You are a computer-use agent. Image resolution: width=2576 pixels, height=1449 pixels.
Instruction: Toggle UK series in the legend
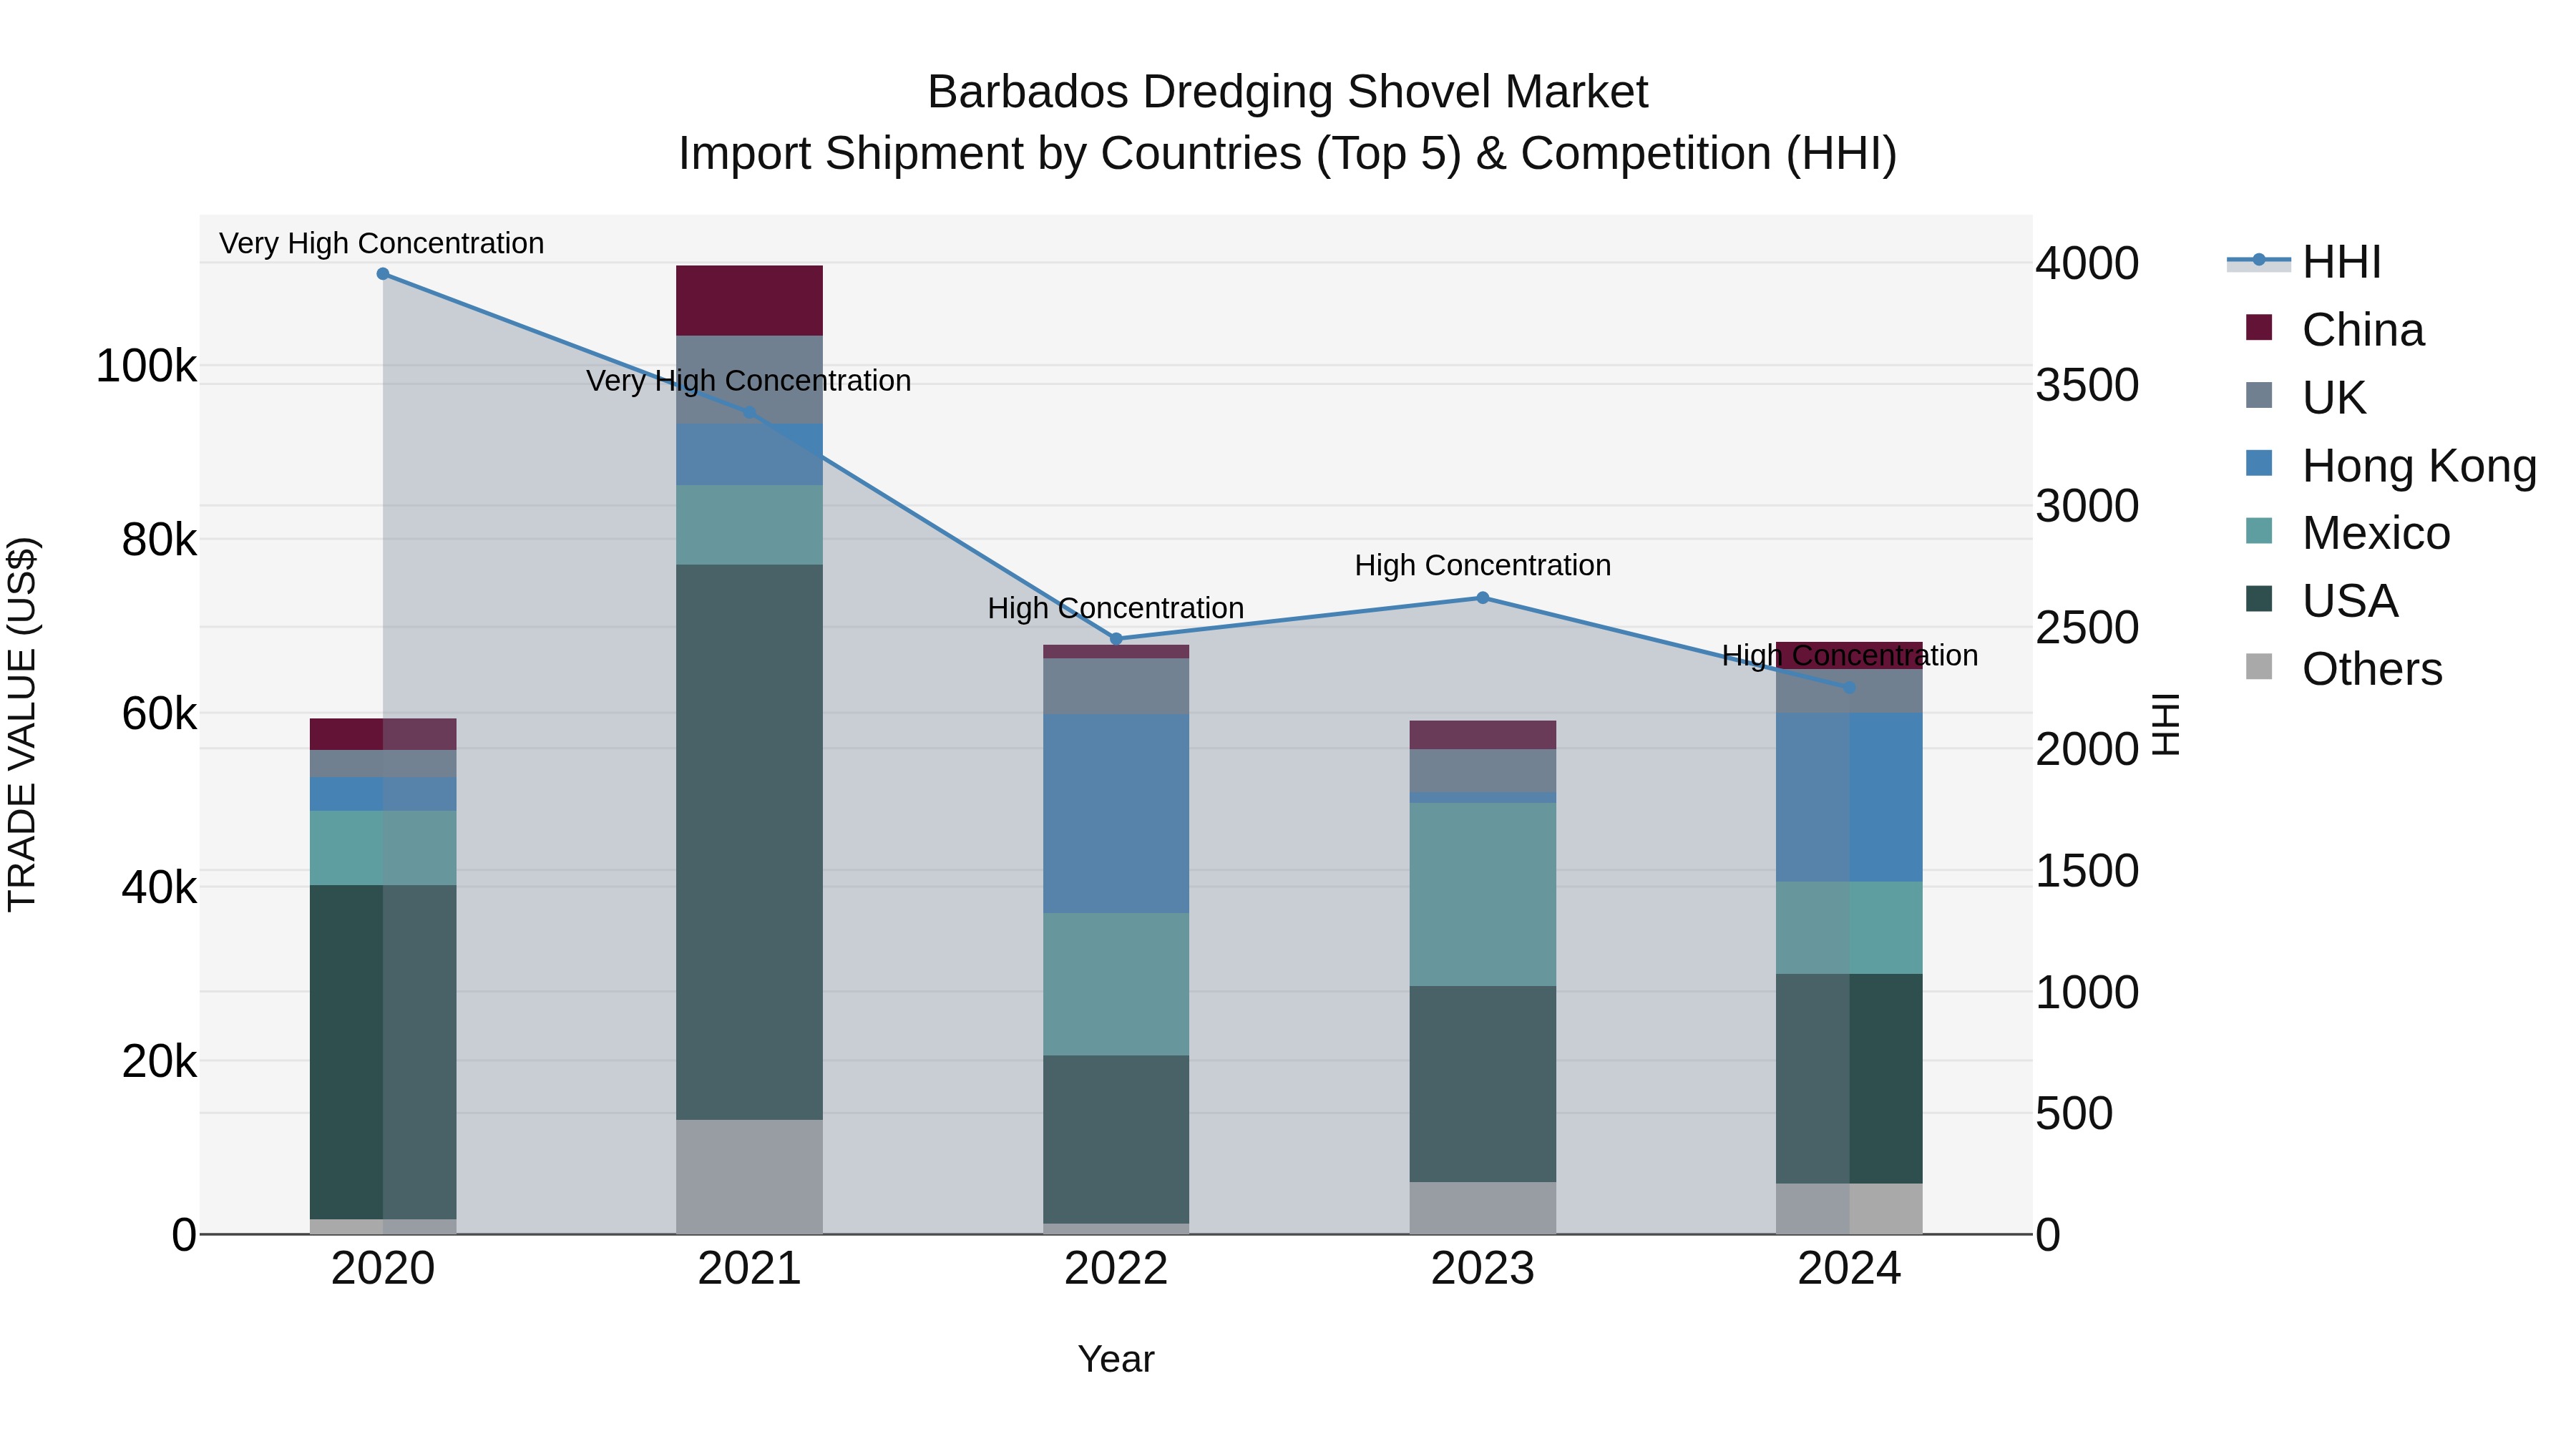(2306, 397)
